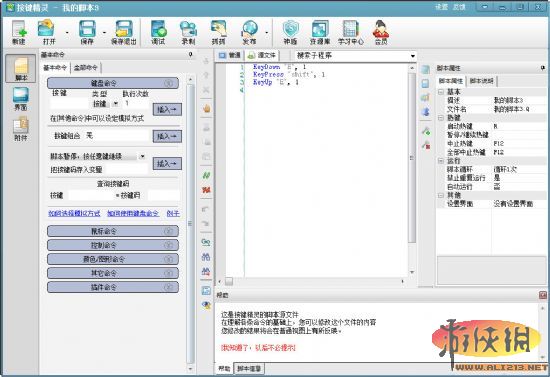
Task: Start recording with the 录制 icon
Action: pyautogui.click(x=188, y=32)
